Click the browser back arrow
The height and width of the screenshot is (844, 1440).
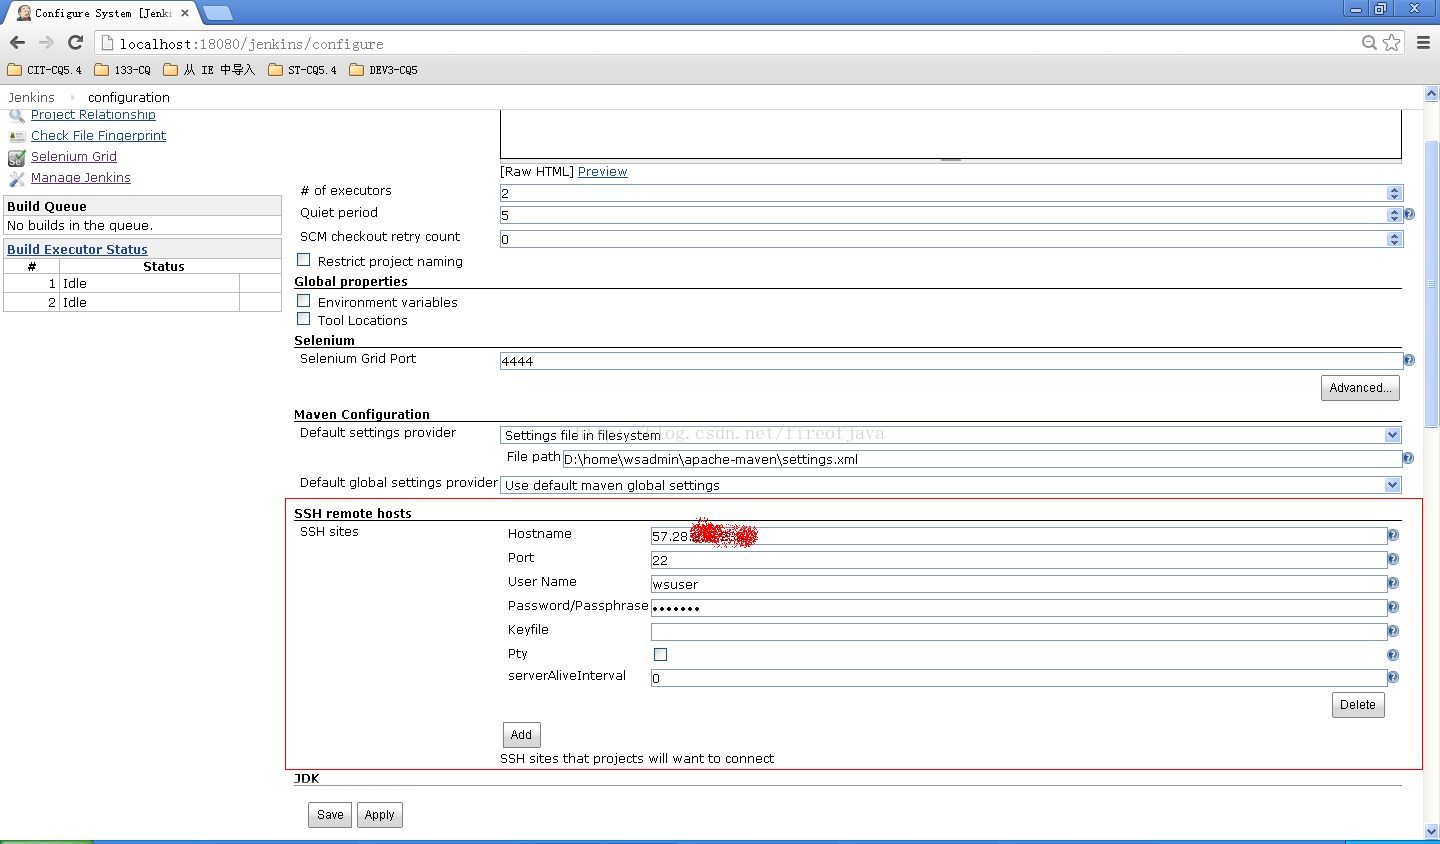coord(17,43)
